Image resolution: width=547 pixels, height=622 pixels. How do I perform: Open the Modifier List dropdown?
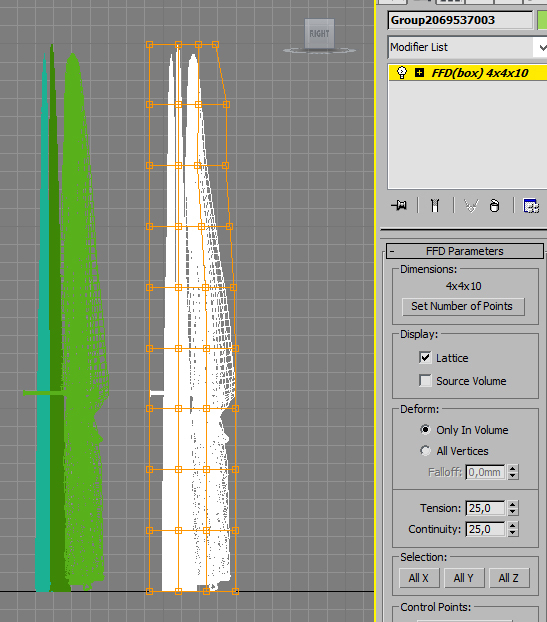pos(467,47)
